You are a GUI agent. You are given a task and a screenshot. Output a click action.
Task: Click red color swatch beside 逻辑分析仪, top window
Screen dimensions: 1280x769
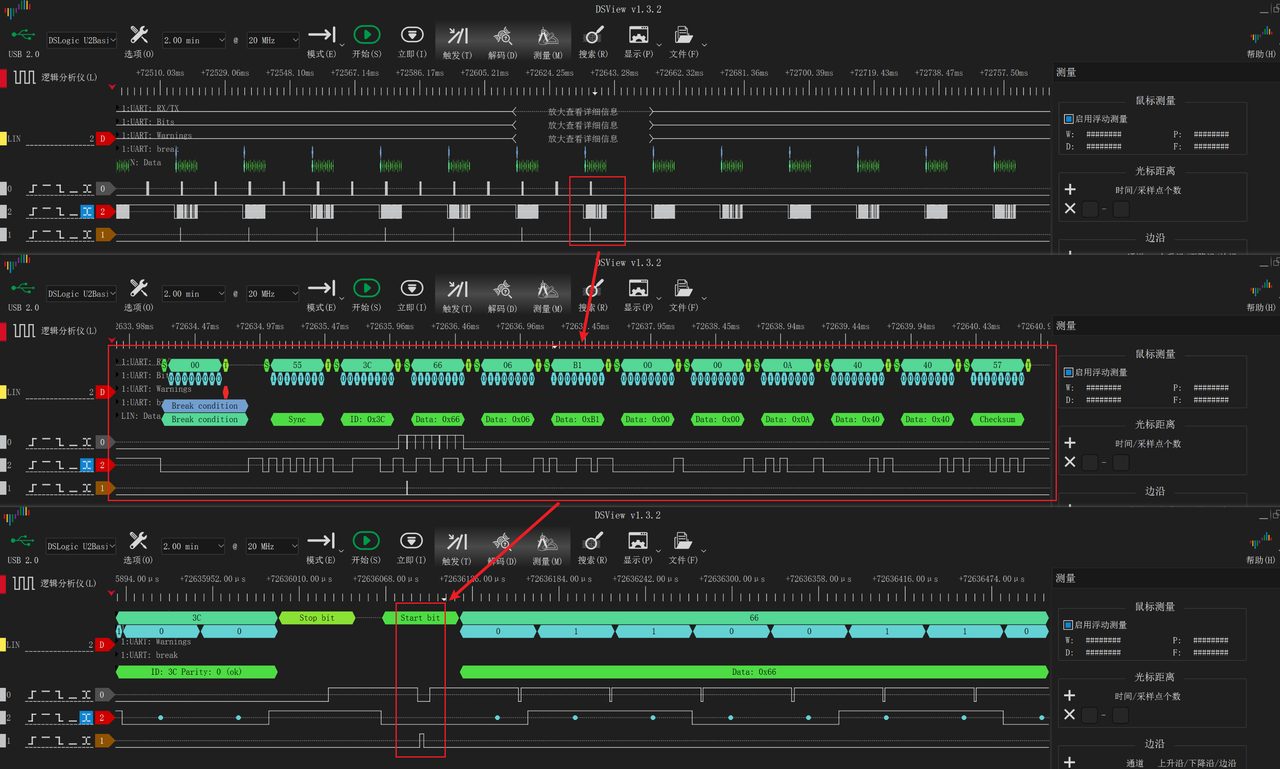4,77
